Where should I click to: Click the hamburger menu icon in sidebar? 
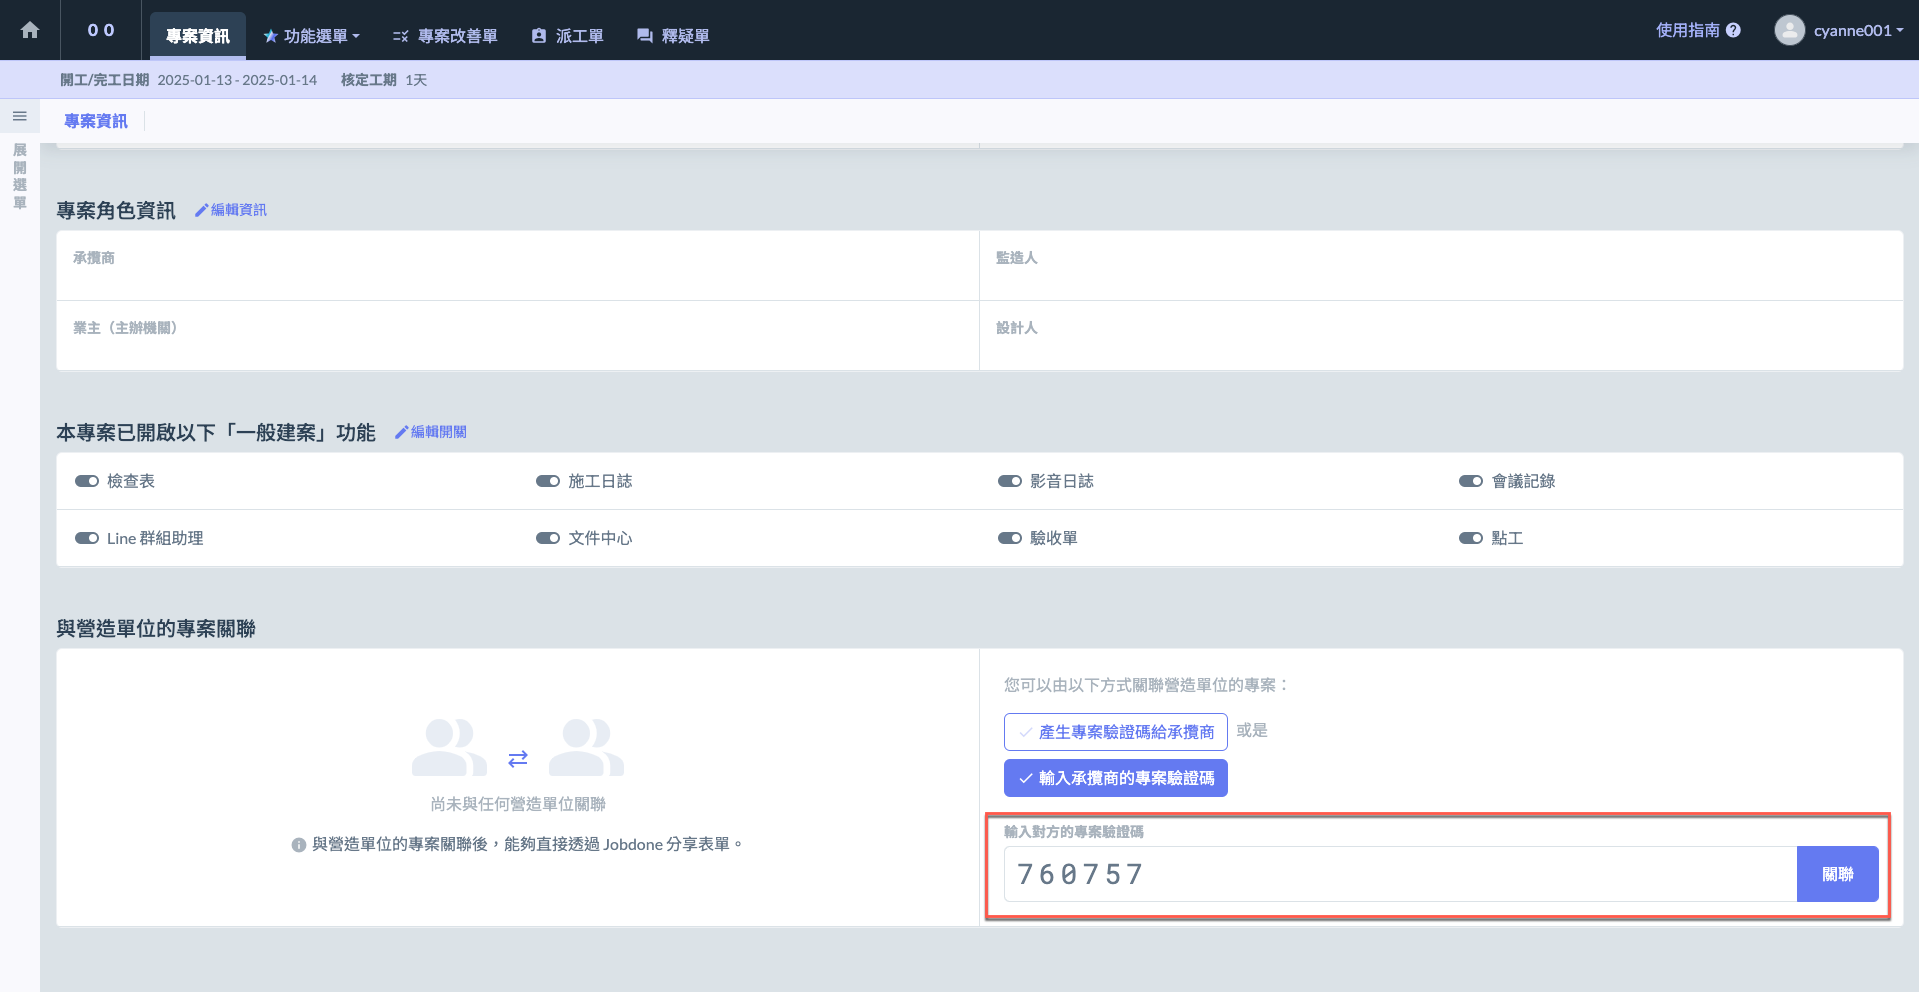(x=19, y=117)
